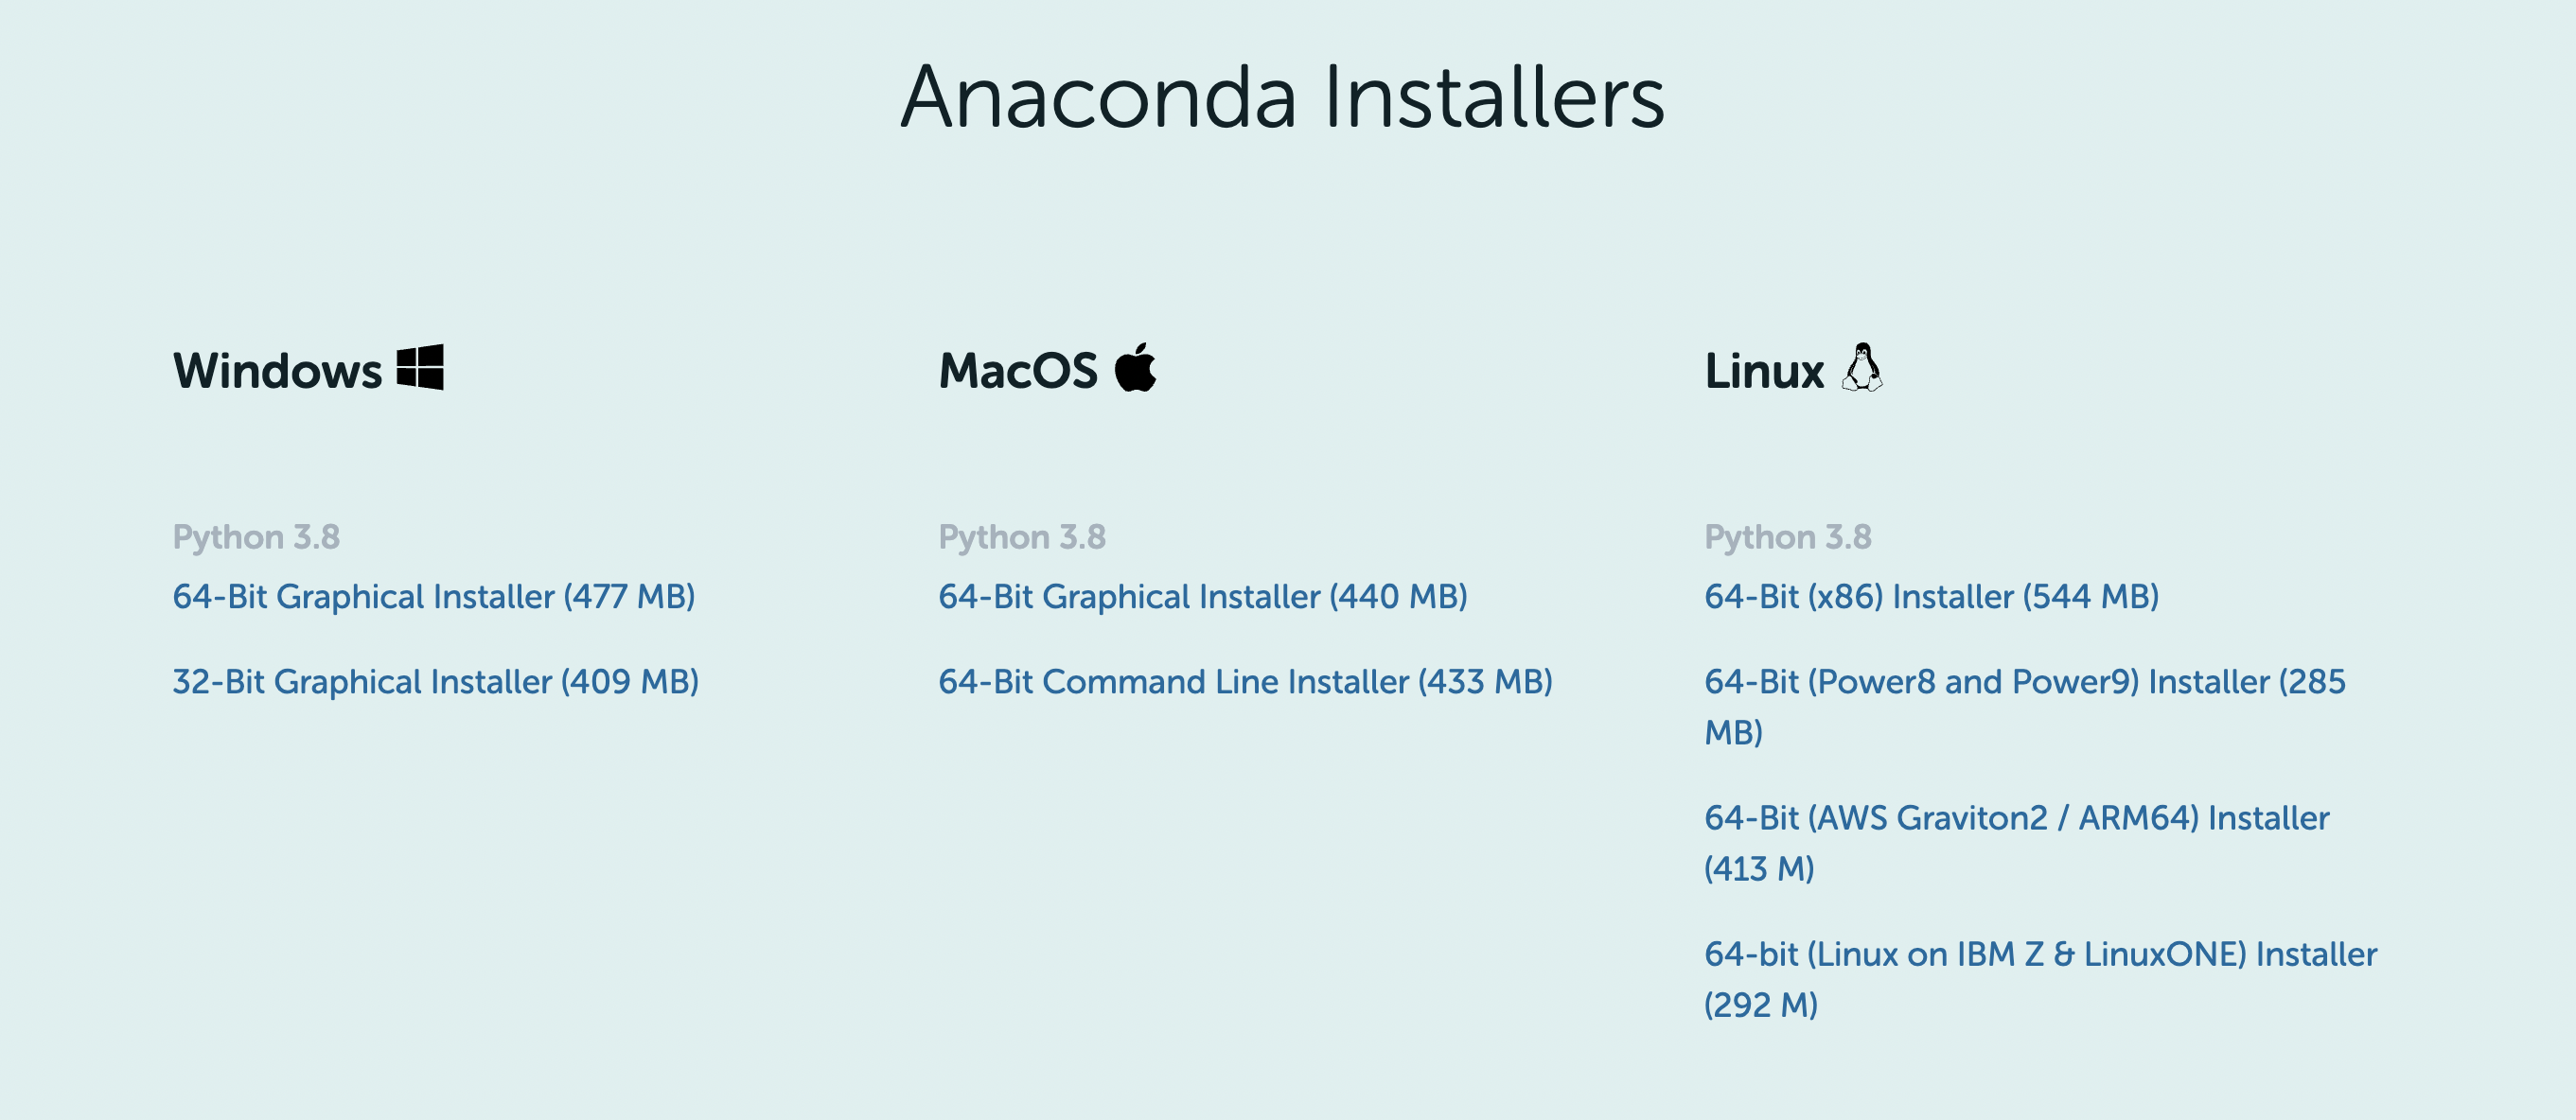Select the 477 MB size text

[x=630, y=597]
